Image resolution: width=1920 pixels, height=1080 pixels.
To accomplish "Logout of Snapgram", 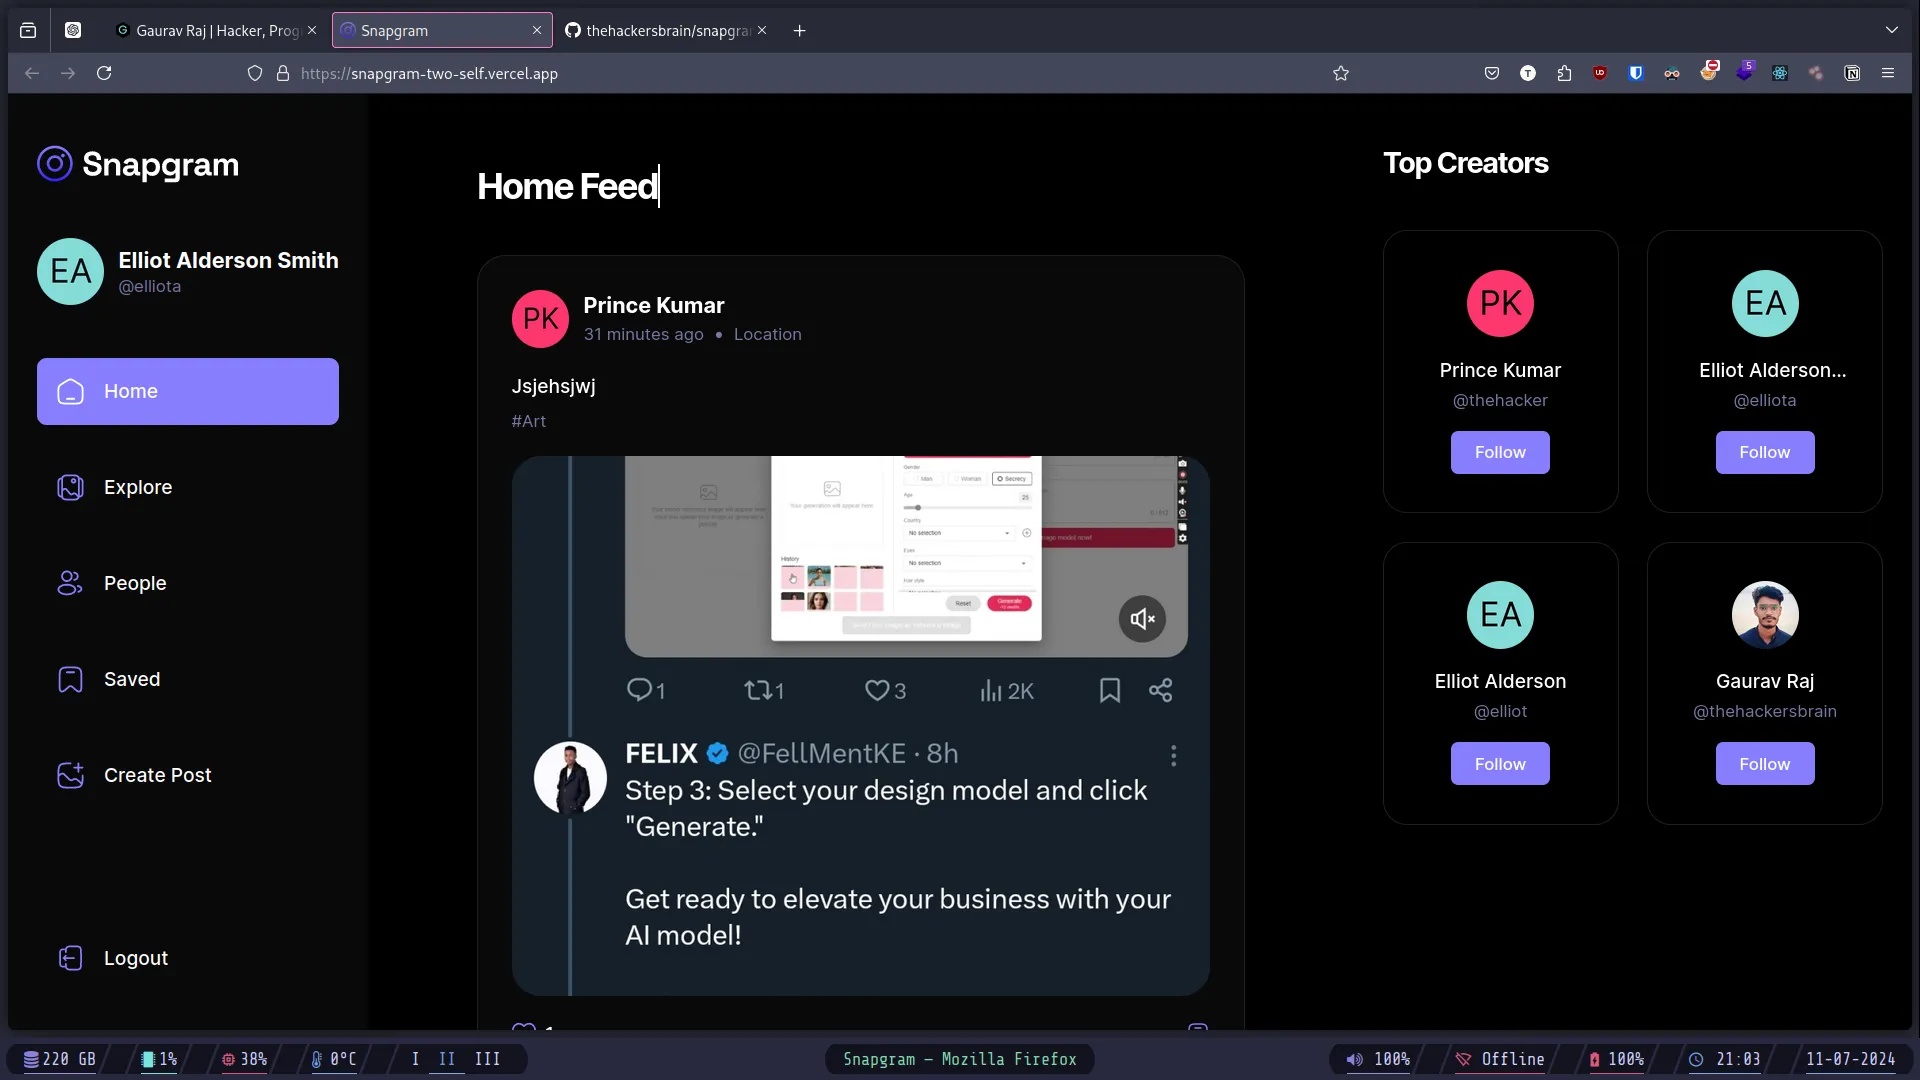I will pos(136,957).
